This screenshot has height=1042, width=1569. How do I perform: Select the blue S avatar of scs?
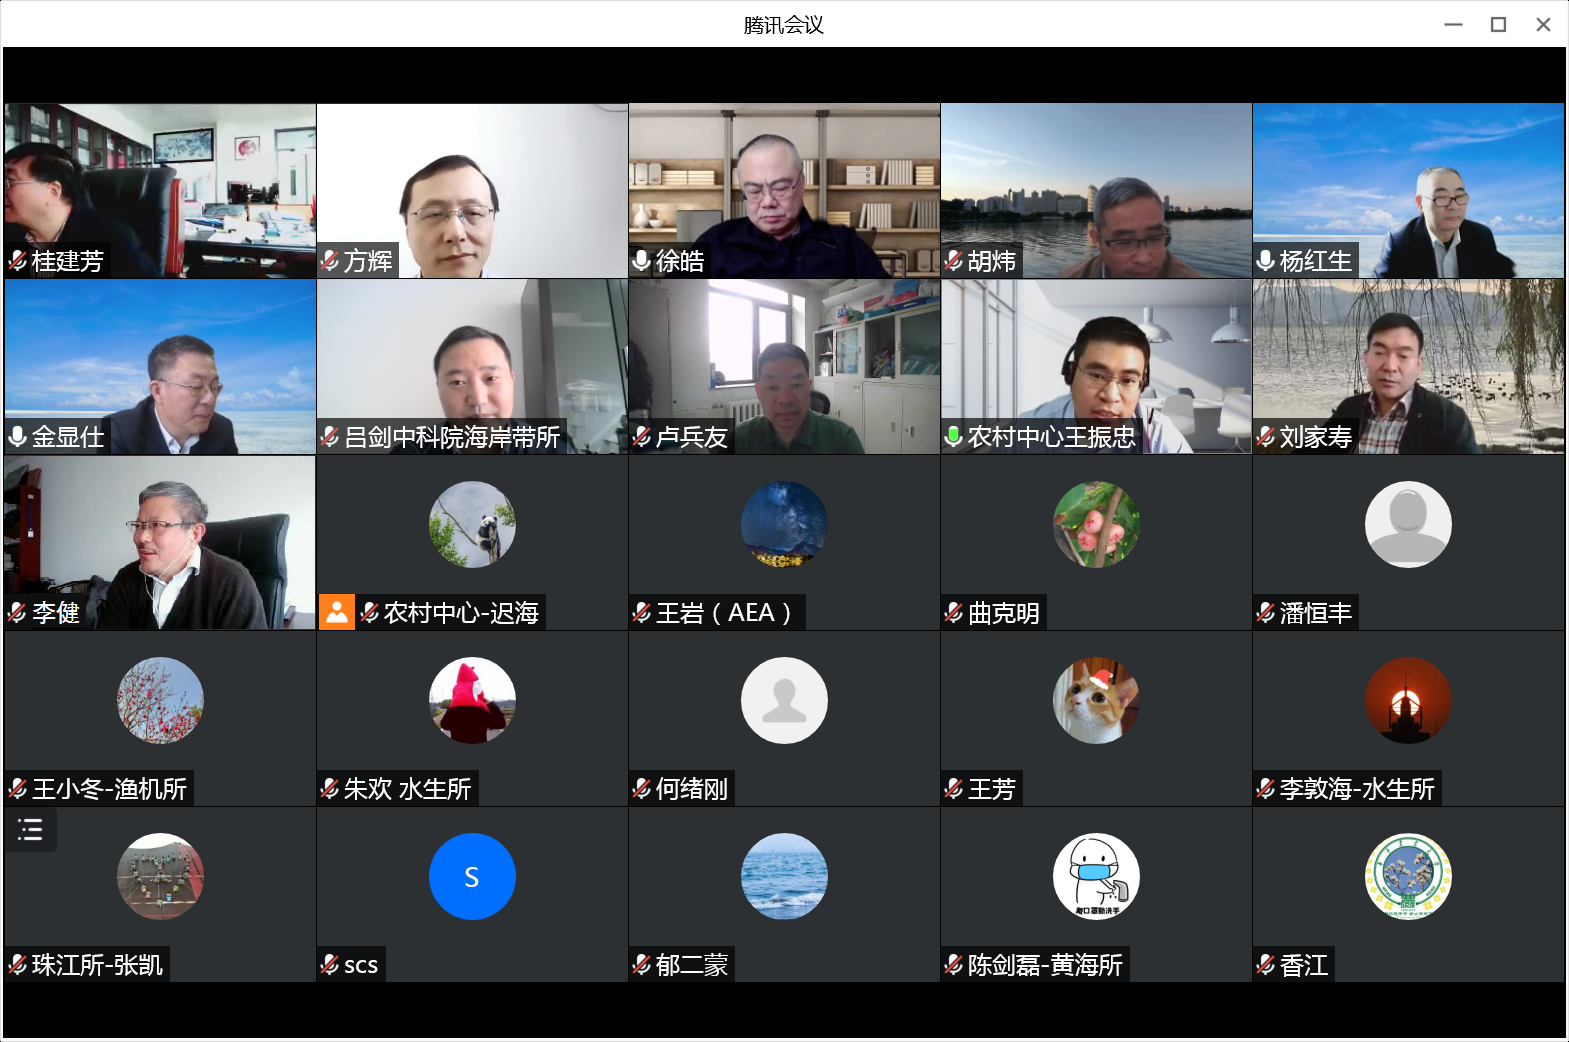(x=472, y=876)
